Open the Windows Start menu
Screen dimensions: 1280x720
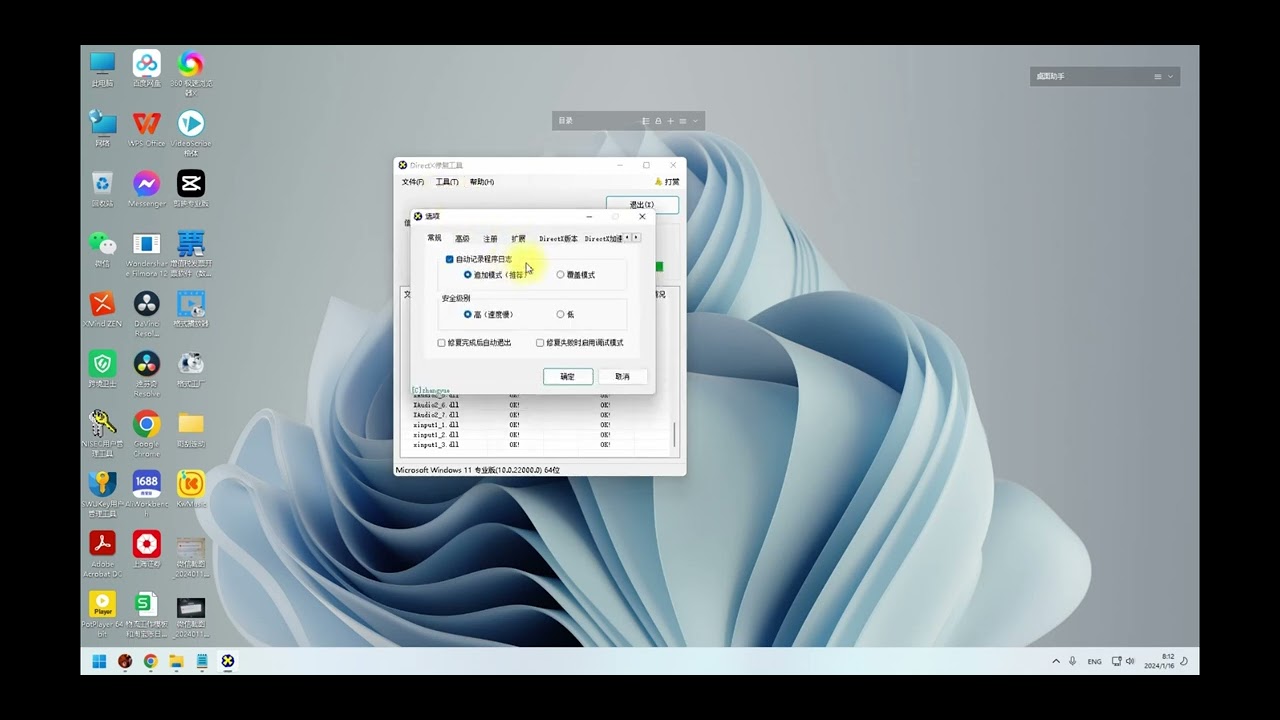pos(99,661)
